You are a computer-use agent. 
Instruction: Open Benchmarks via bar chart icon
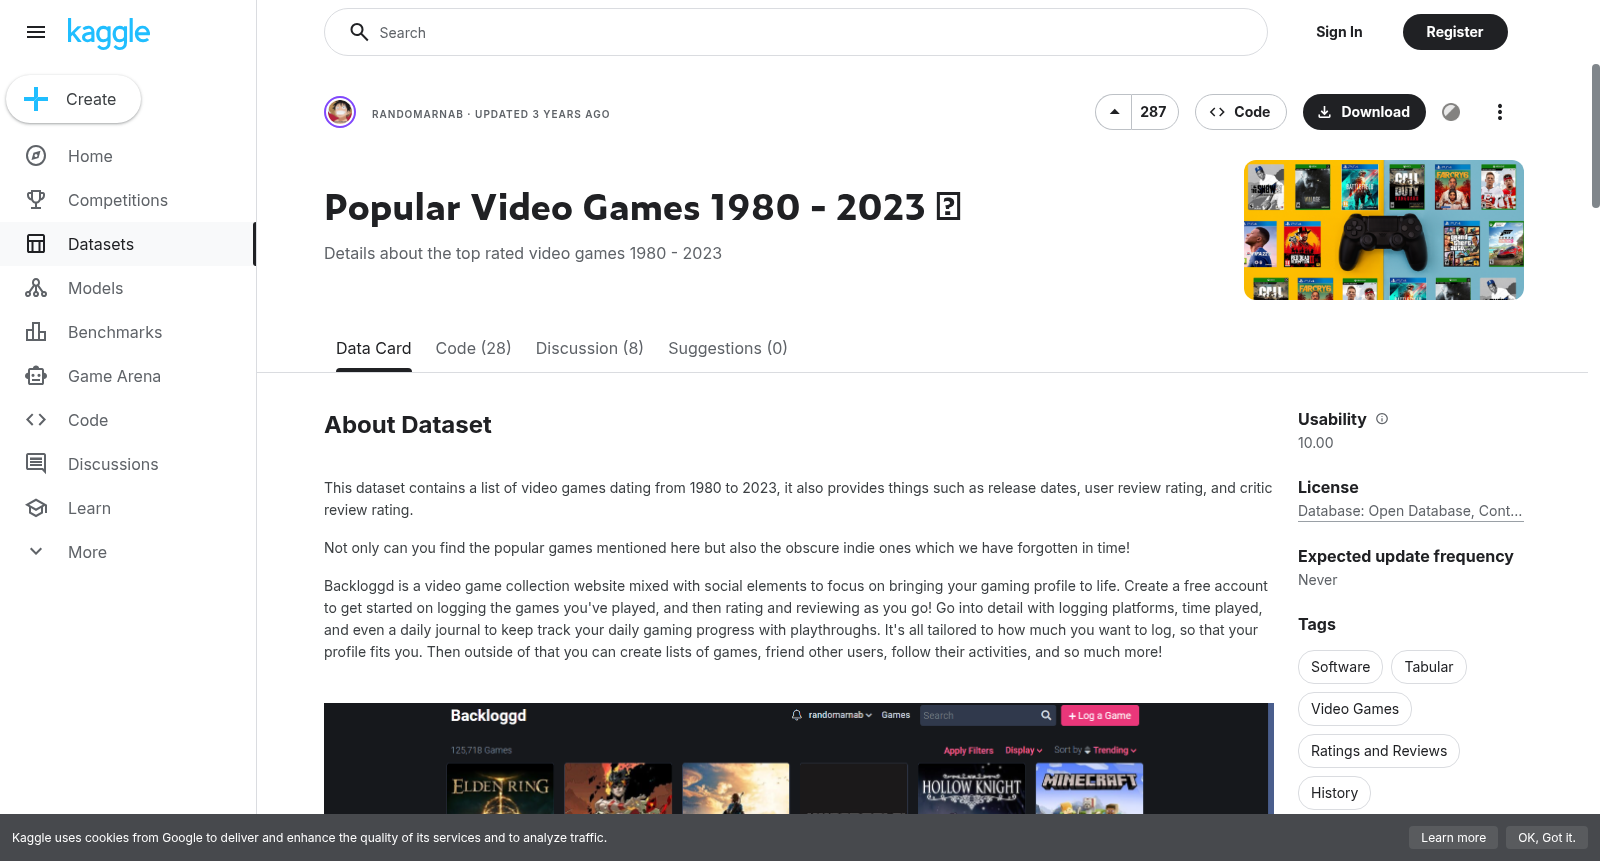[x=36, y=332]
